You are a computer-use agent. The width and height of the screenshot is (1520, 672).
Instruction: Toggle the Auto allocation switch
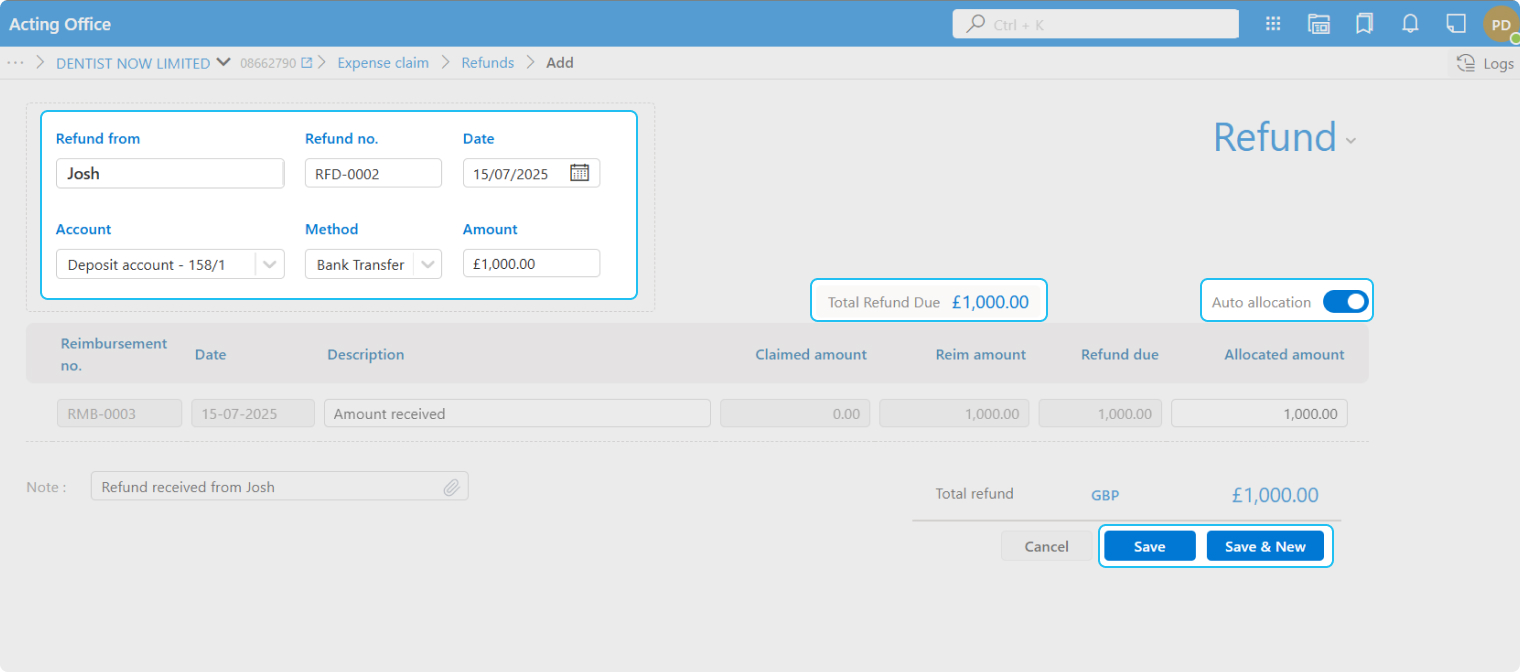pyautogui.click(x=1345, y=301)
